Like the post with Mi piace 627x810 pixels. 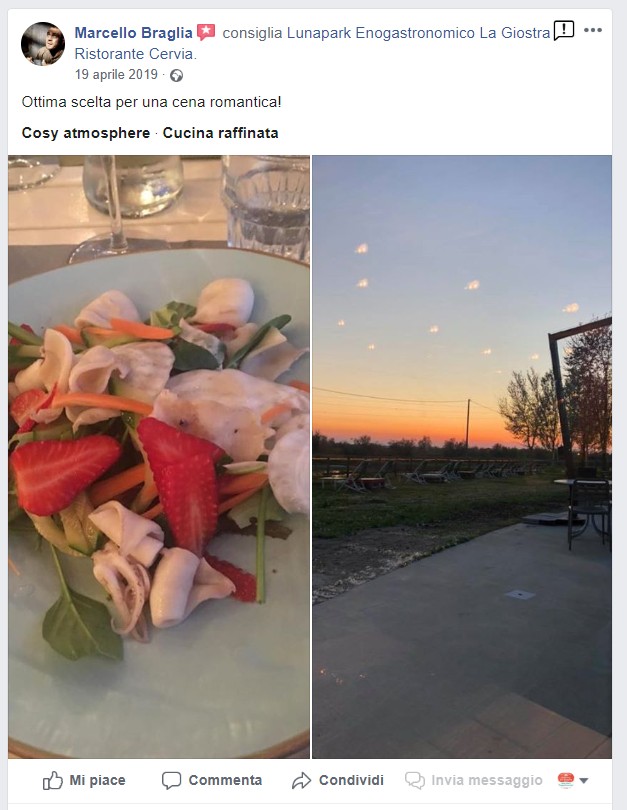click(84, 780)
